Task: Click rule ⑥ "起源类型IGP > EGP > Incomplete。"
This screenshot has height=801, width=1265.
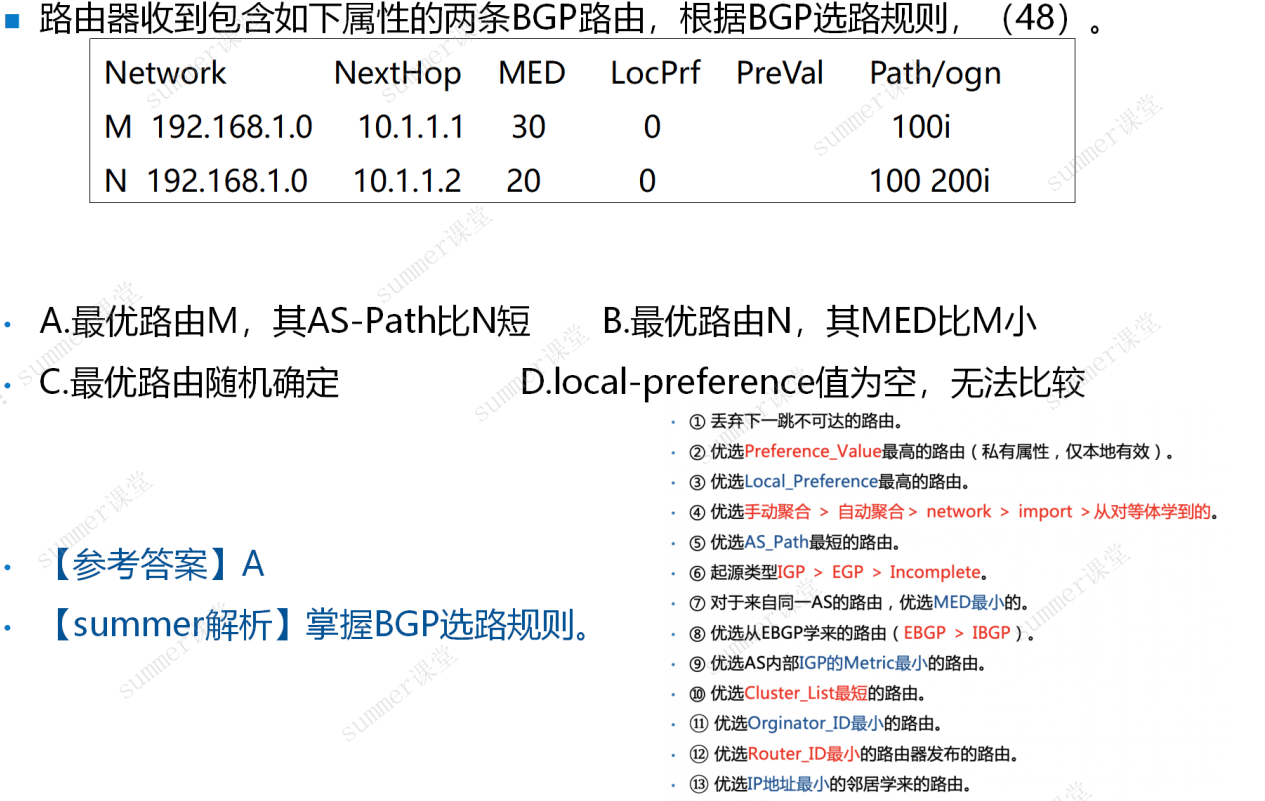Action: tap(839, 573)
